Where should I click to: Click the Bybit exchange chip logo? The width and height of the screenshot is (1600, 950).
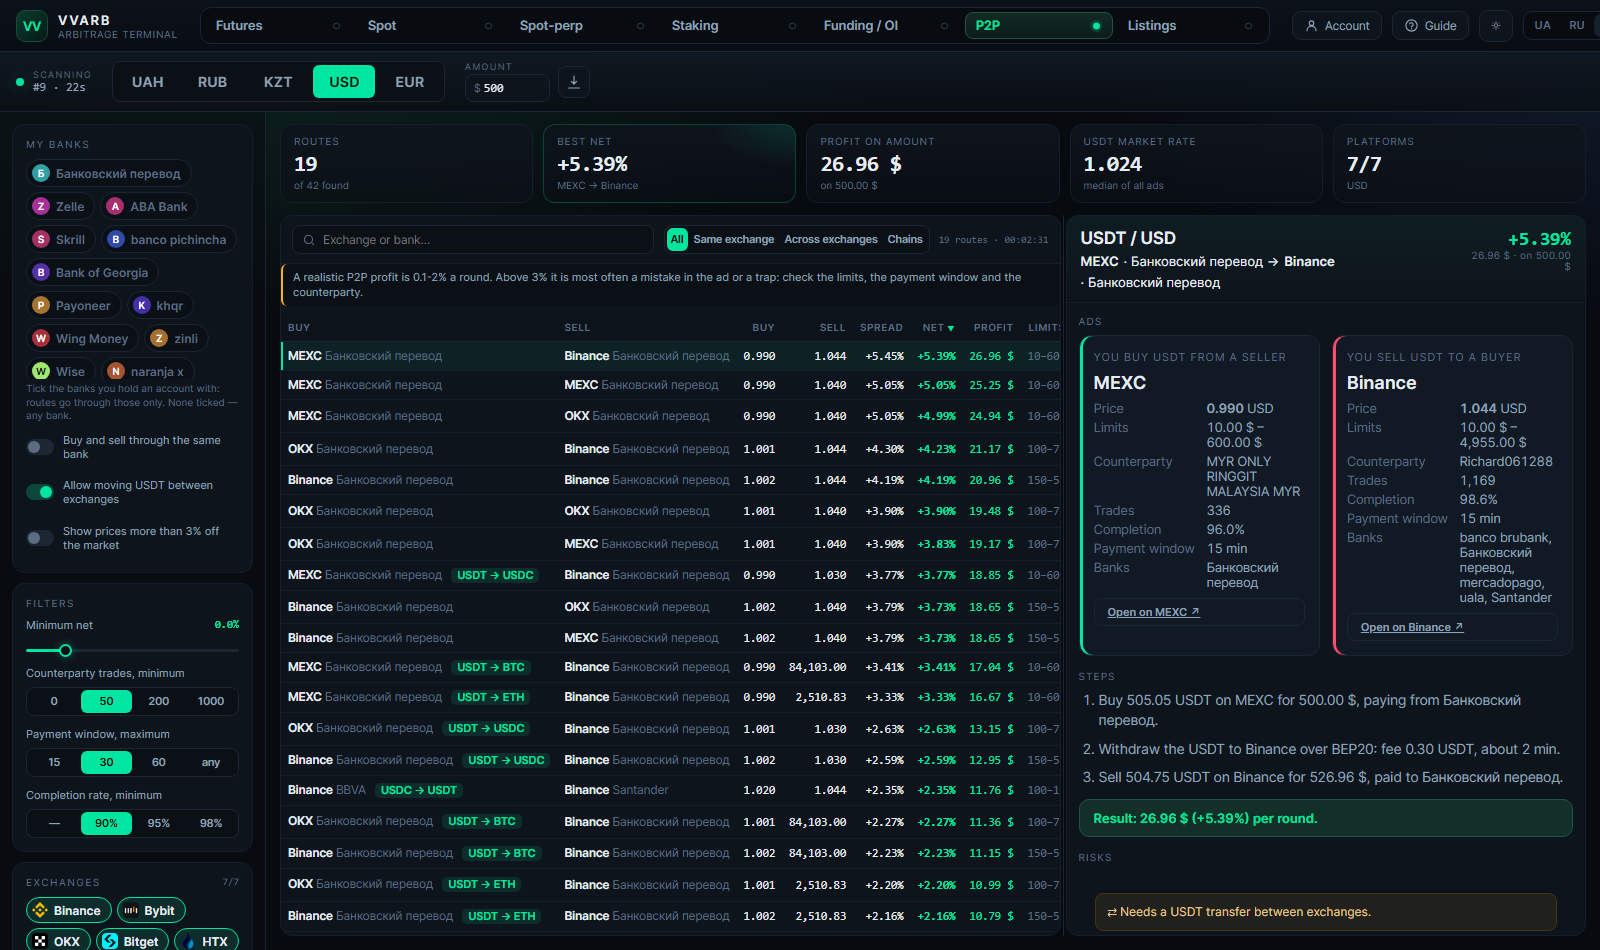pyautogui.click(x=131, y=911)
